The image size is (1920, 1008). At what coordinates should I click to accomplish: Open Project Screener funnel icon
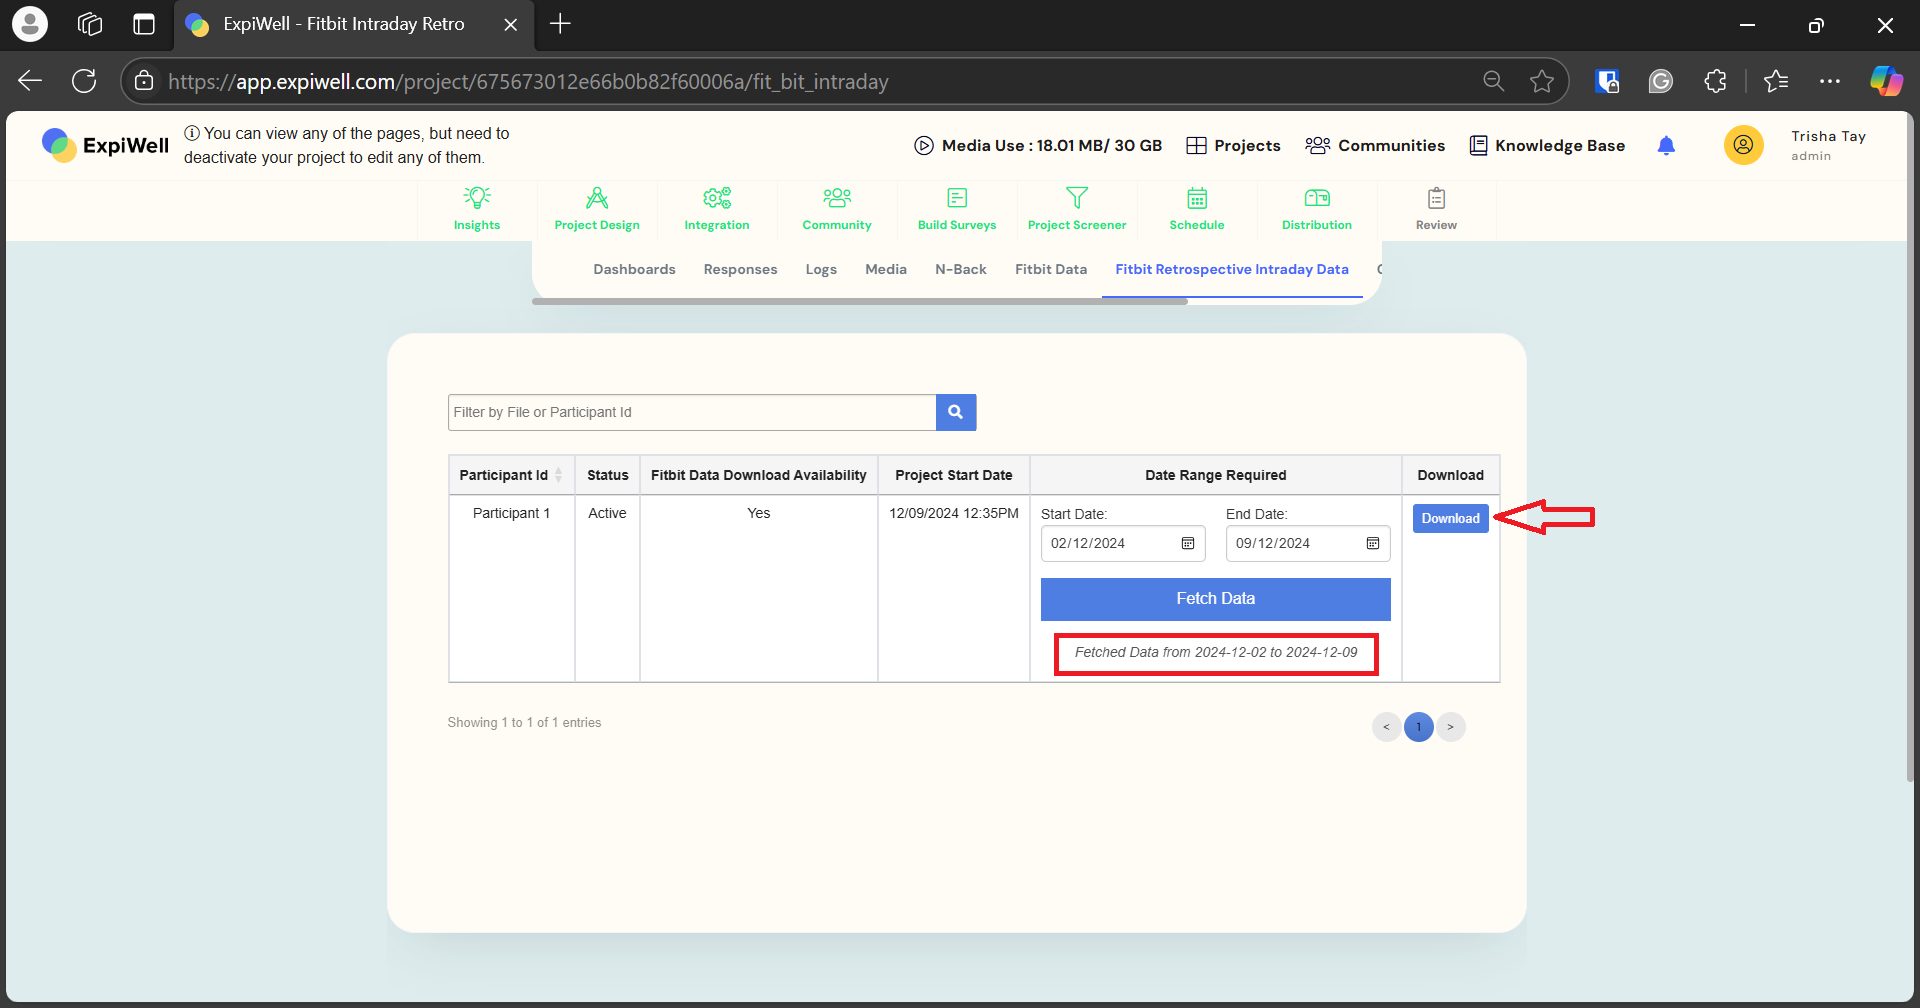point(1077,198)
